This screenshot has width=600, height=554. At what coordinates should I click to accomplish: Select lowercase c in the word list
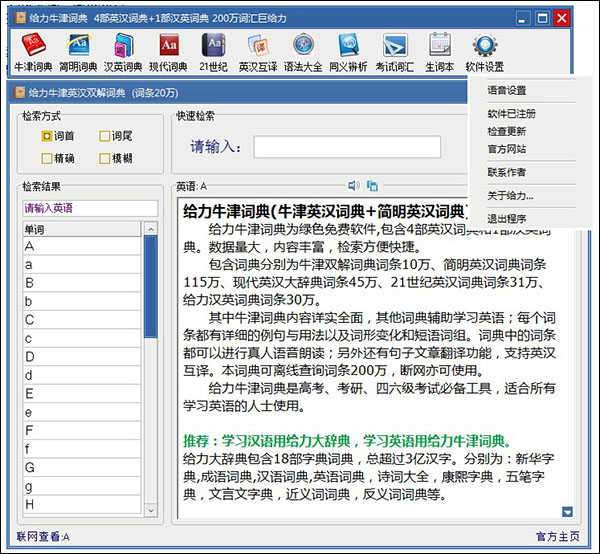pyautogui.click(x=82, y=338)
